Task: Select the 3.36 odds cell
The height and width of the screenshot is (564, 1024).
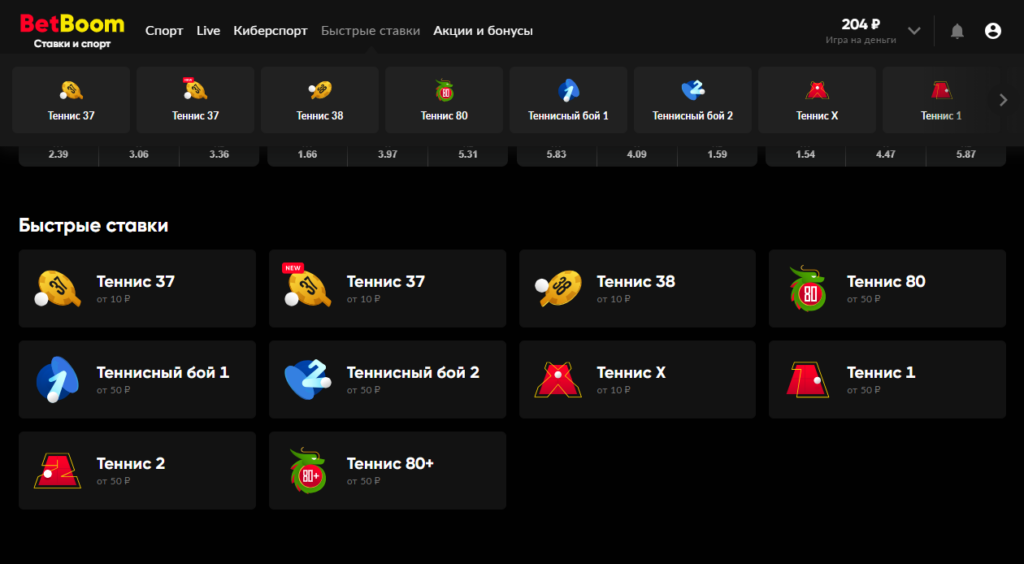Action: tap(219, 155)
